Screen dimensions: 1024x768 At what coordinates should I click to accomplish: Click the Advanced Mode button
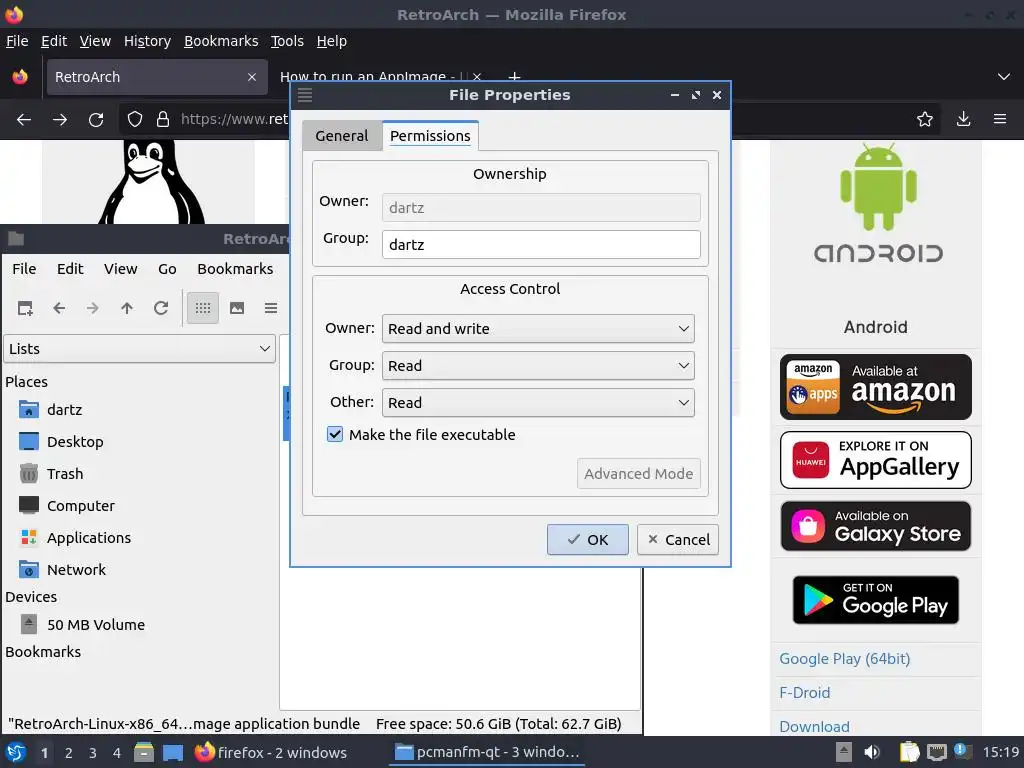tap(639, 473)
